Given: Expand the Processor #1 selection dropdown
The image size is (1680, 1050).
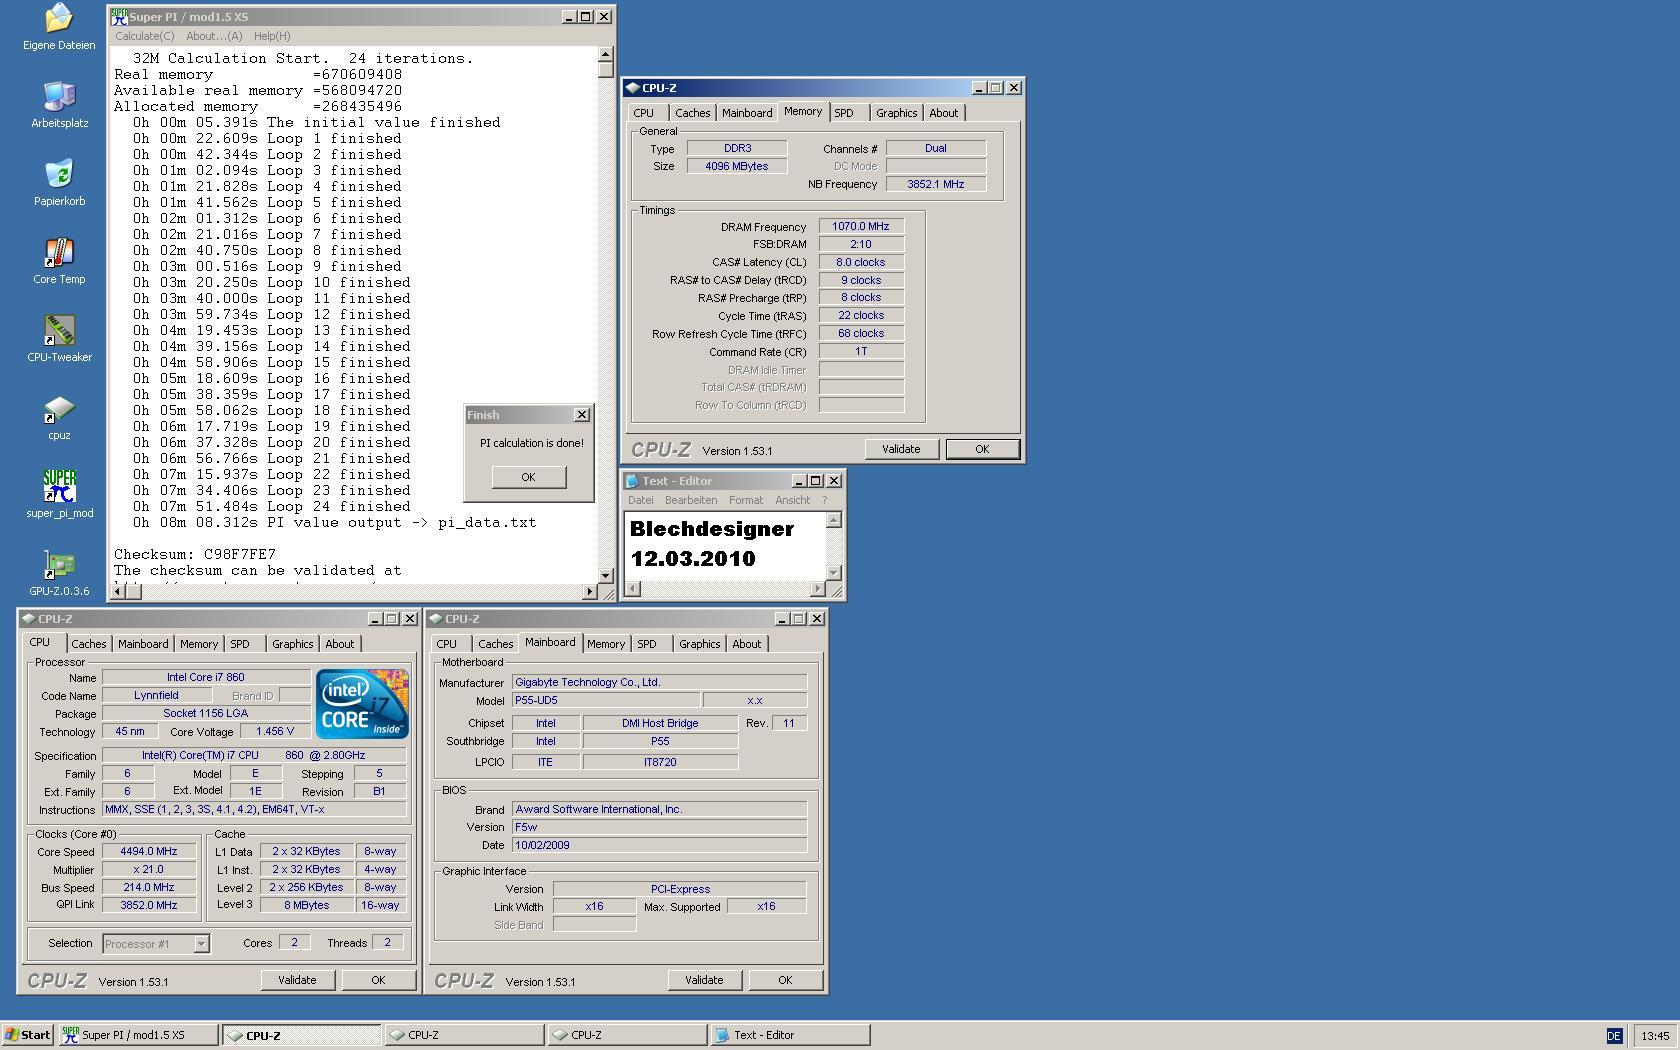Looking at the screenshot, I should coord(201,944).
